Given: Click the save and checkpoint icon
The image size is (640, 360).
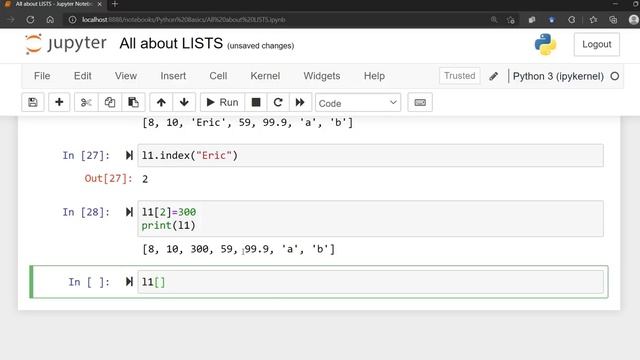Looking at the screenshot, I should click(33, 102).
